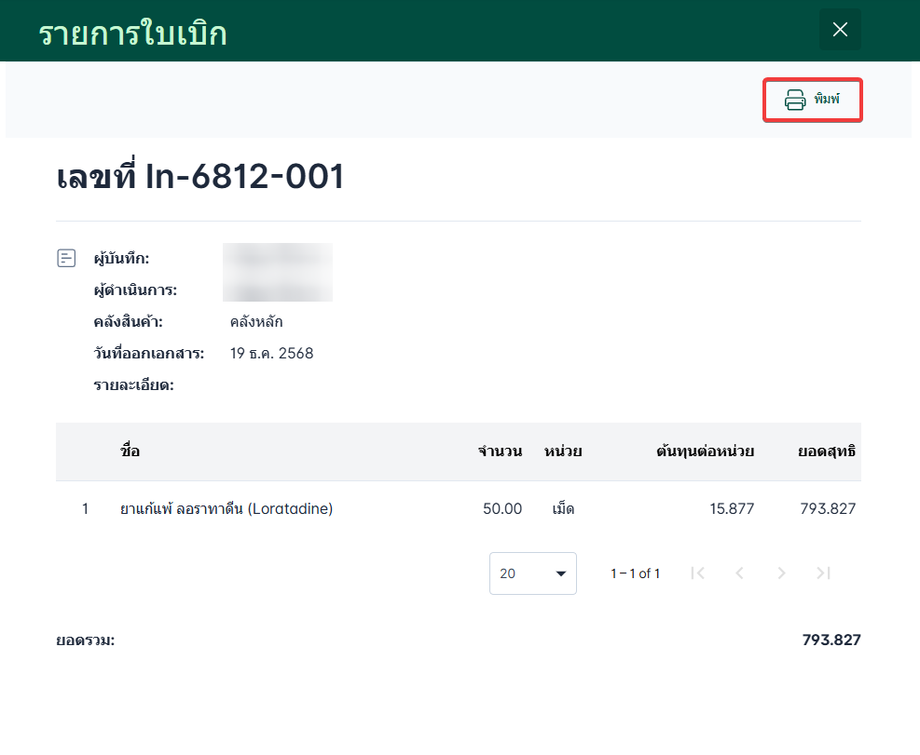Click the printer icon to print
Image resolution: width=920 pixels, height=755 pixels.
click(x=795, y=100)
